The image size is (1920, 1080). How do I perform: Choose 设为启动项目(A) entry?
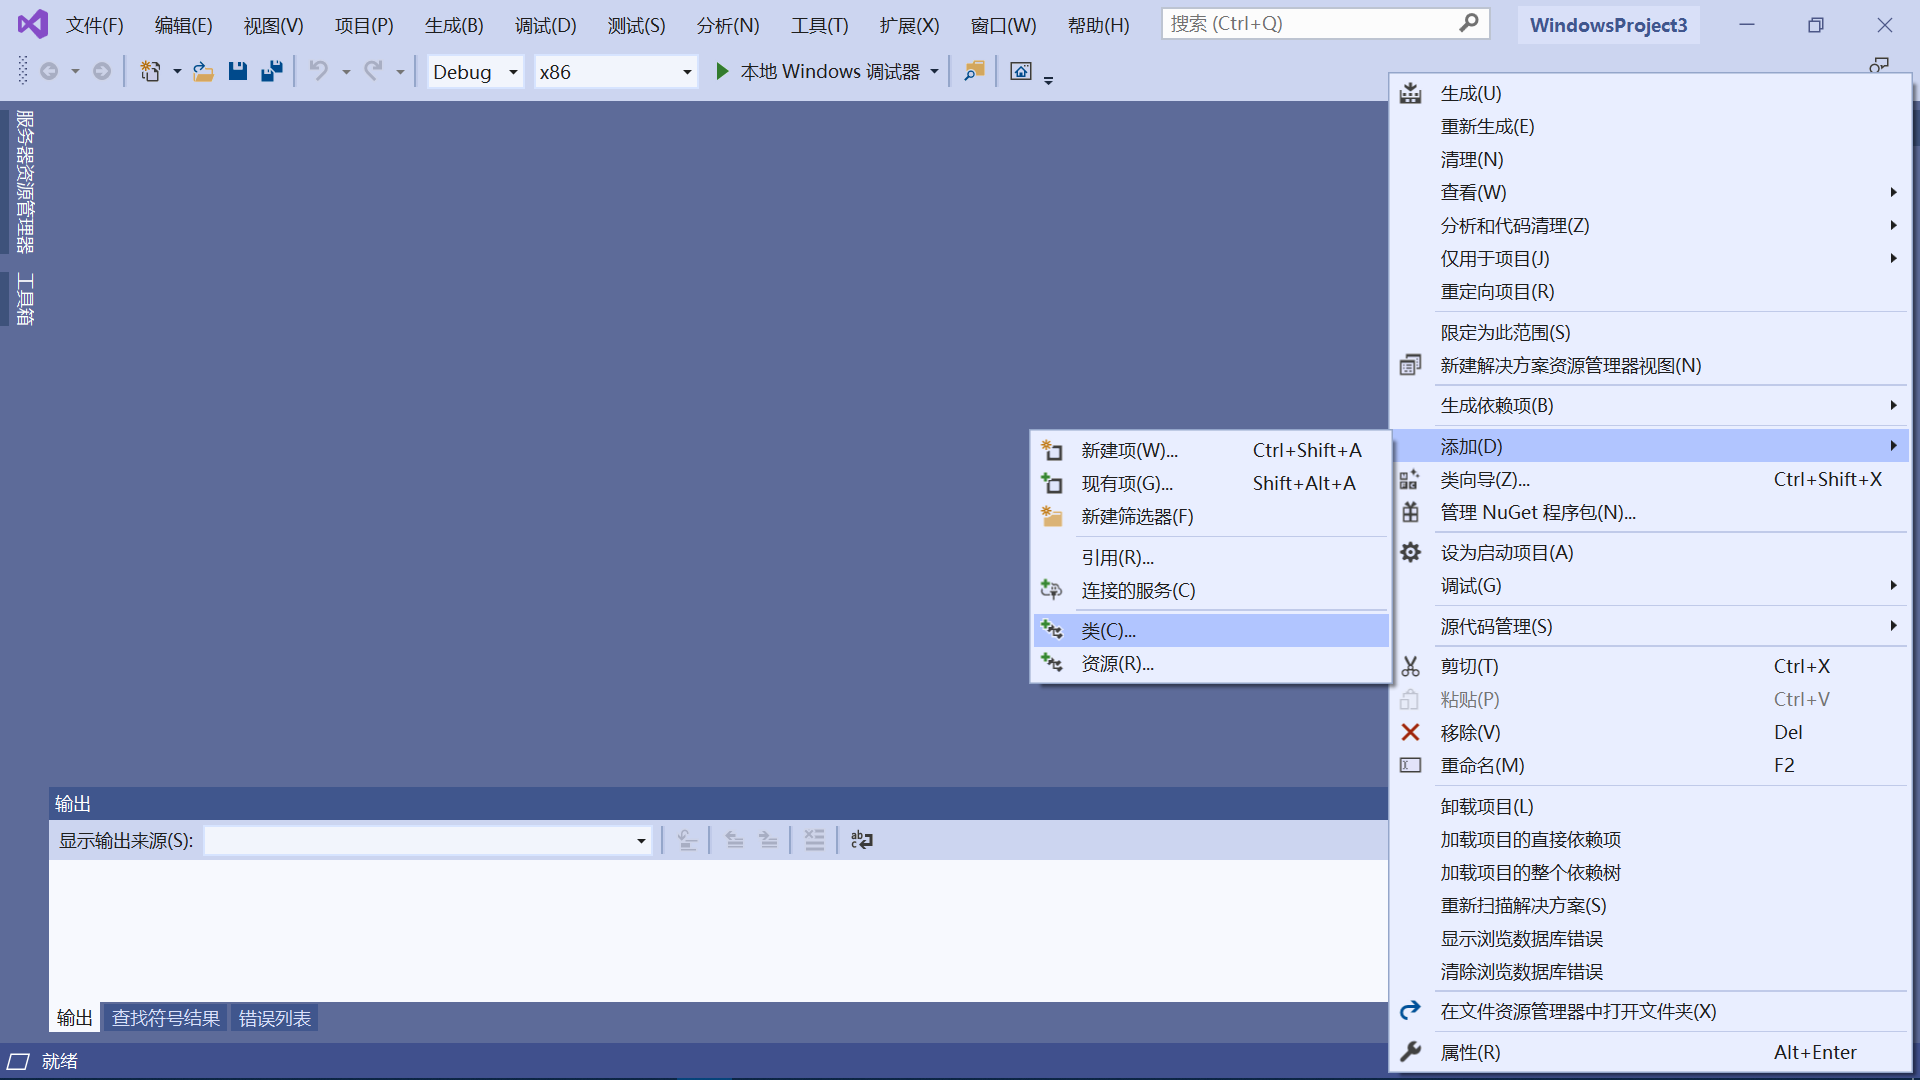coord(1650,553)
